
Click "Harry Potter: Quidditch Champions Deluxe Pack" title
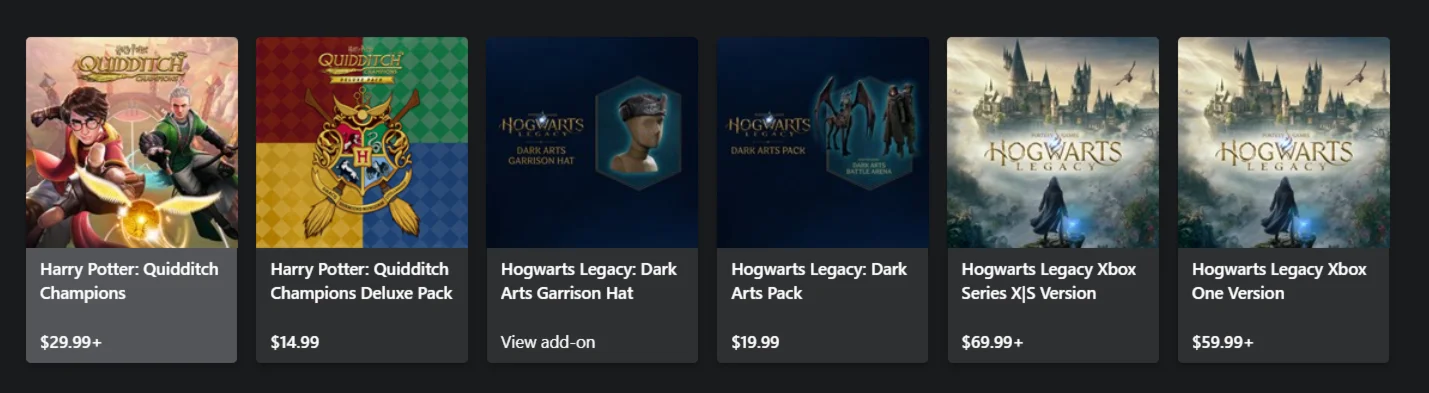pyautogui.click(x=361, y=281)
